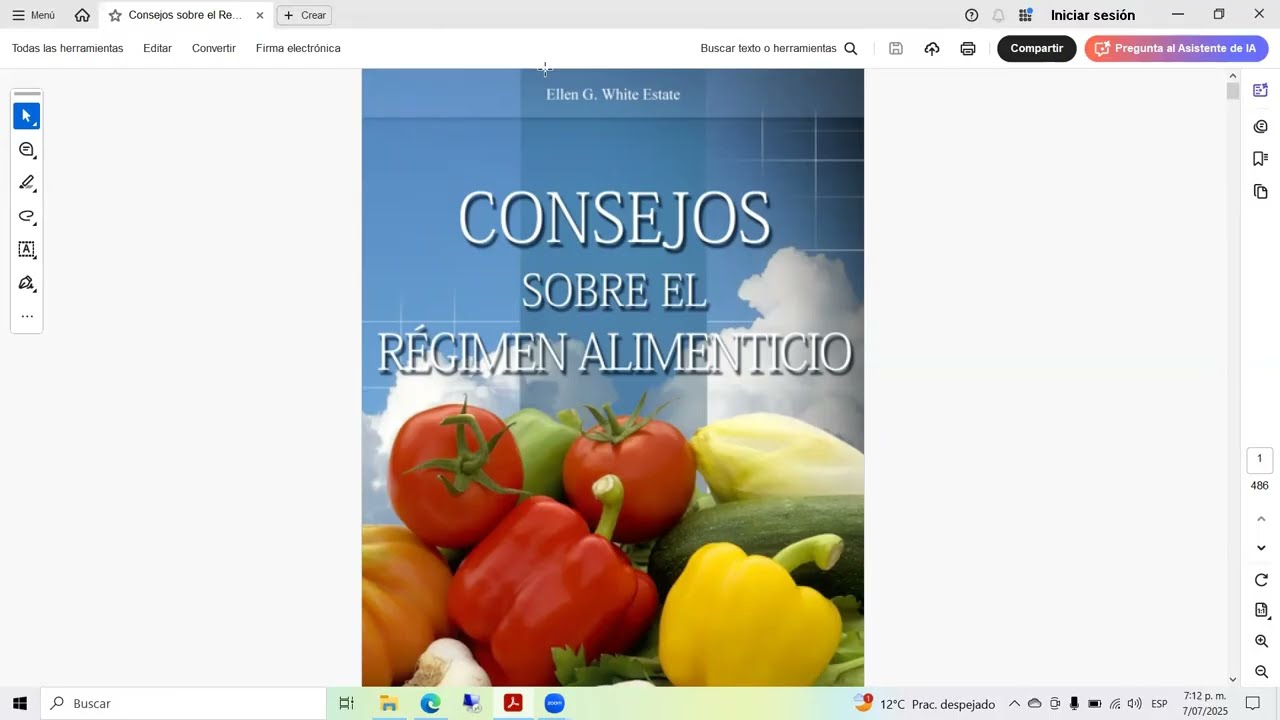Image resolution: width=1280 pixels, height=720 pixels.
Task: Open the page display settings icon
Action: (x=1261, y=610)
